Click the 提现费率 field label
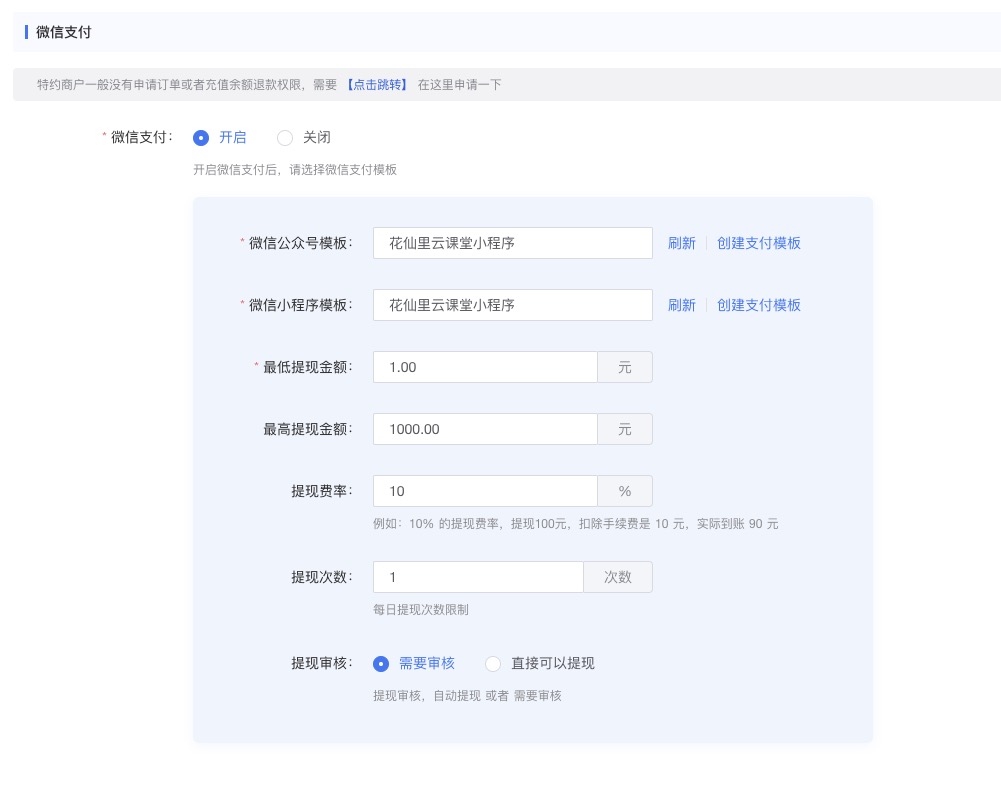 321,491
